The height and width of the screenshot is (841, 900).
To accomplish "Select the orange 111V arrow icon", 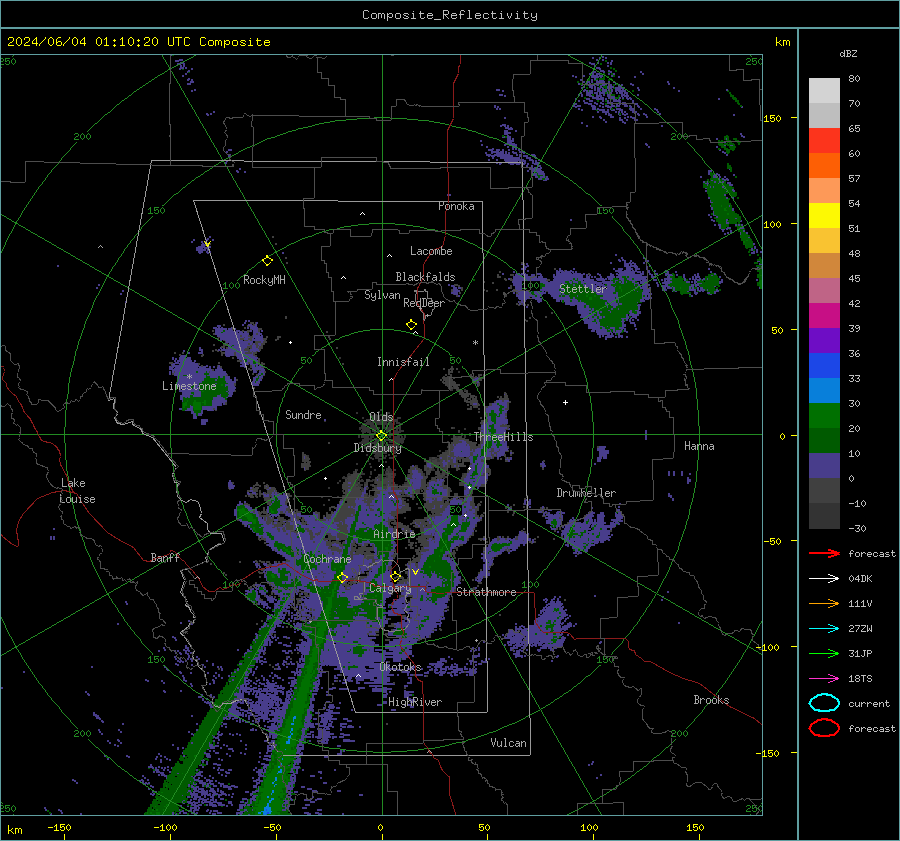I will pyautogui.click(x=824, y=603).
